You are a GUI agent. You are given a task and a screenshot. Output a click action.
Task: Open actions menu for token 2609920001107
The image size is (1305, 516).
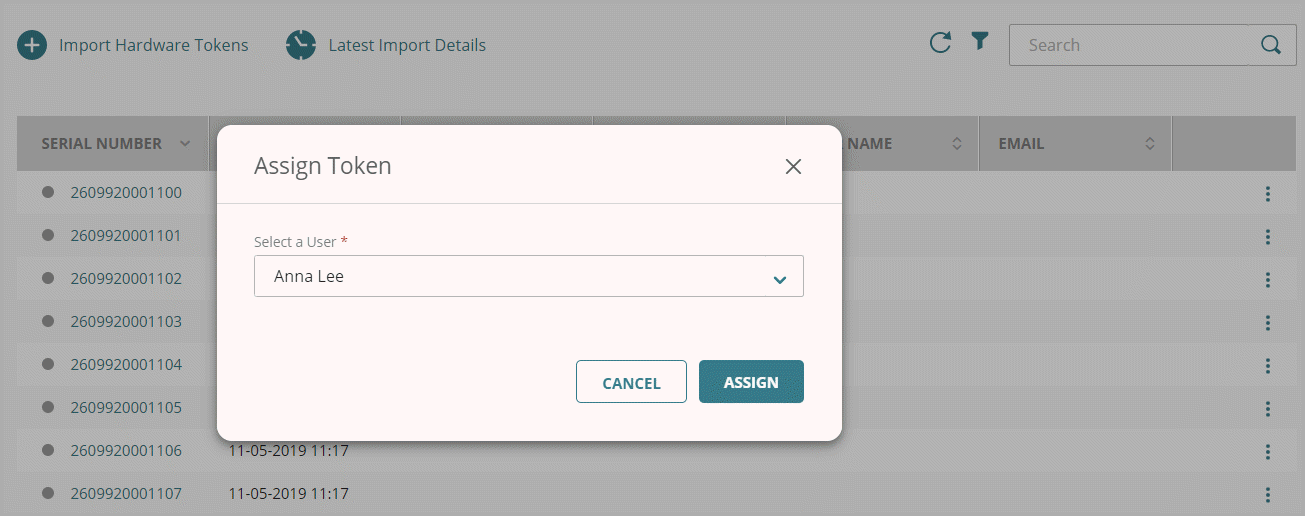pyautogui.click(x=1267, y=494)
